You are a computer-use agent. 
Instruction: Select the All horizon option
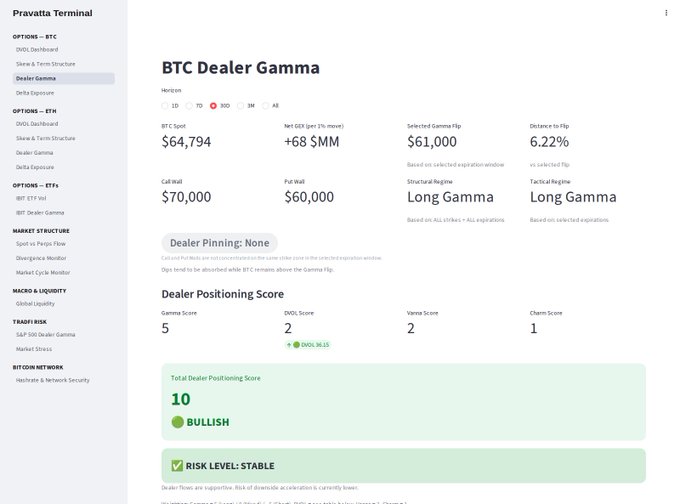(x=271, y=105)
